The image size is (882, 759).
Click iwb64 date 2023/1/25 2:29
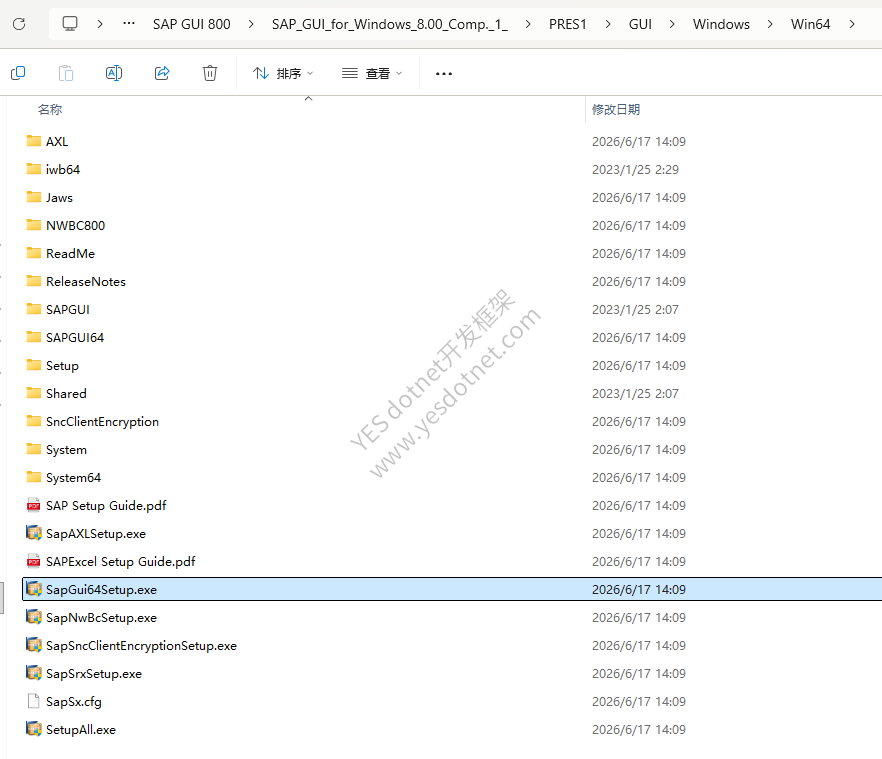point(635,169)
